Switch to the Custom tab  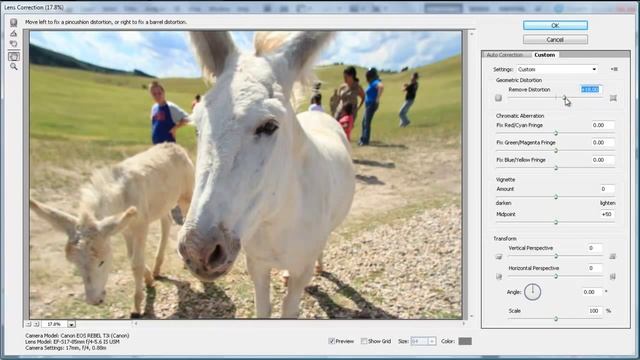coord(544,55)
